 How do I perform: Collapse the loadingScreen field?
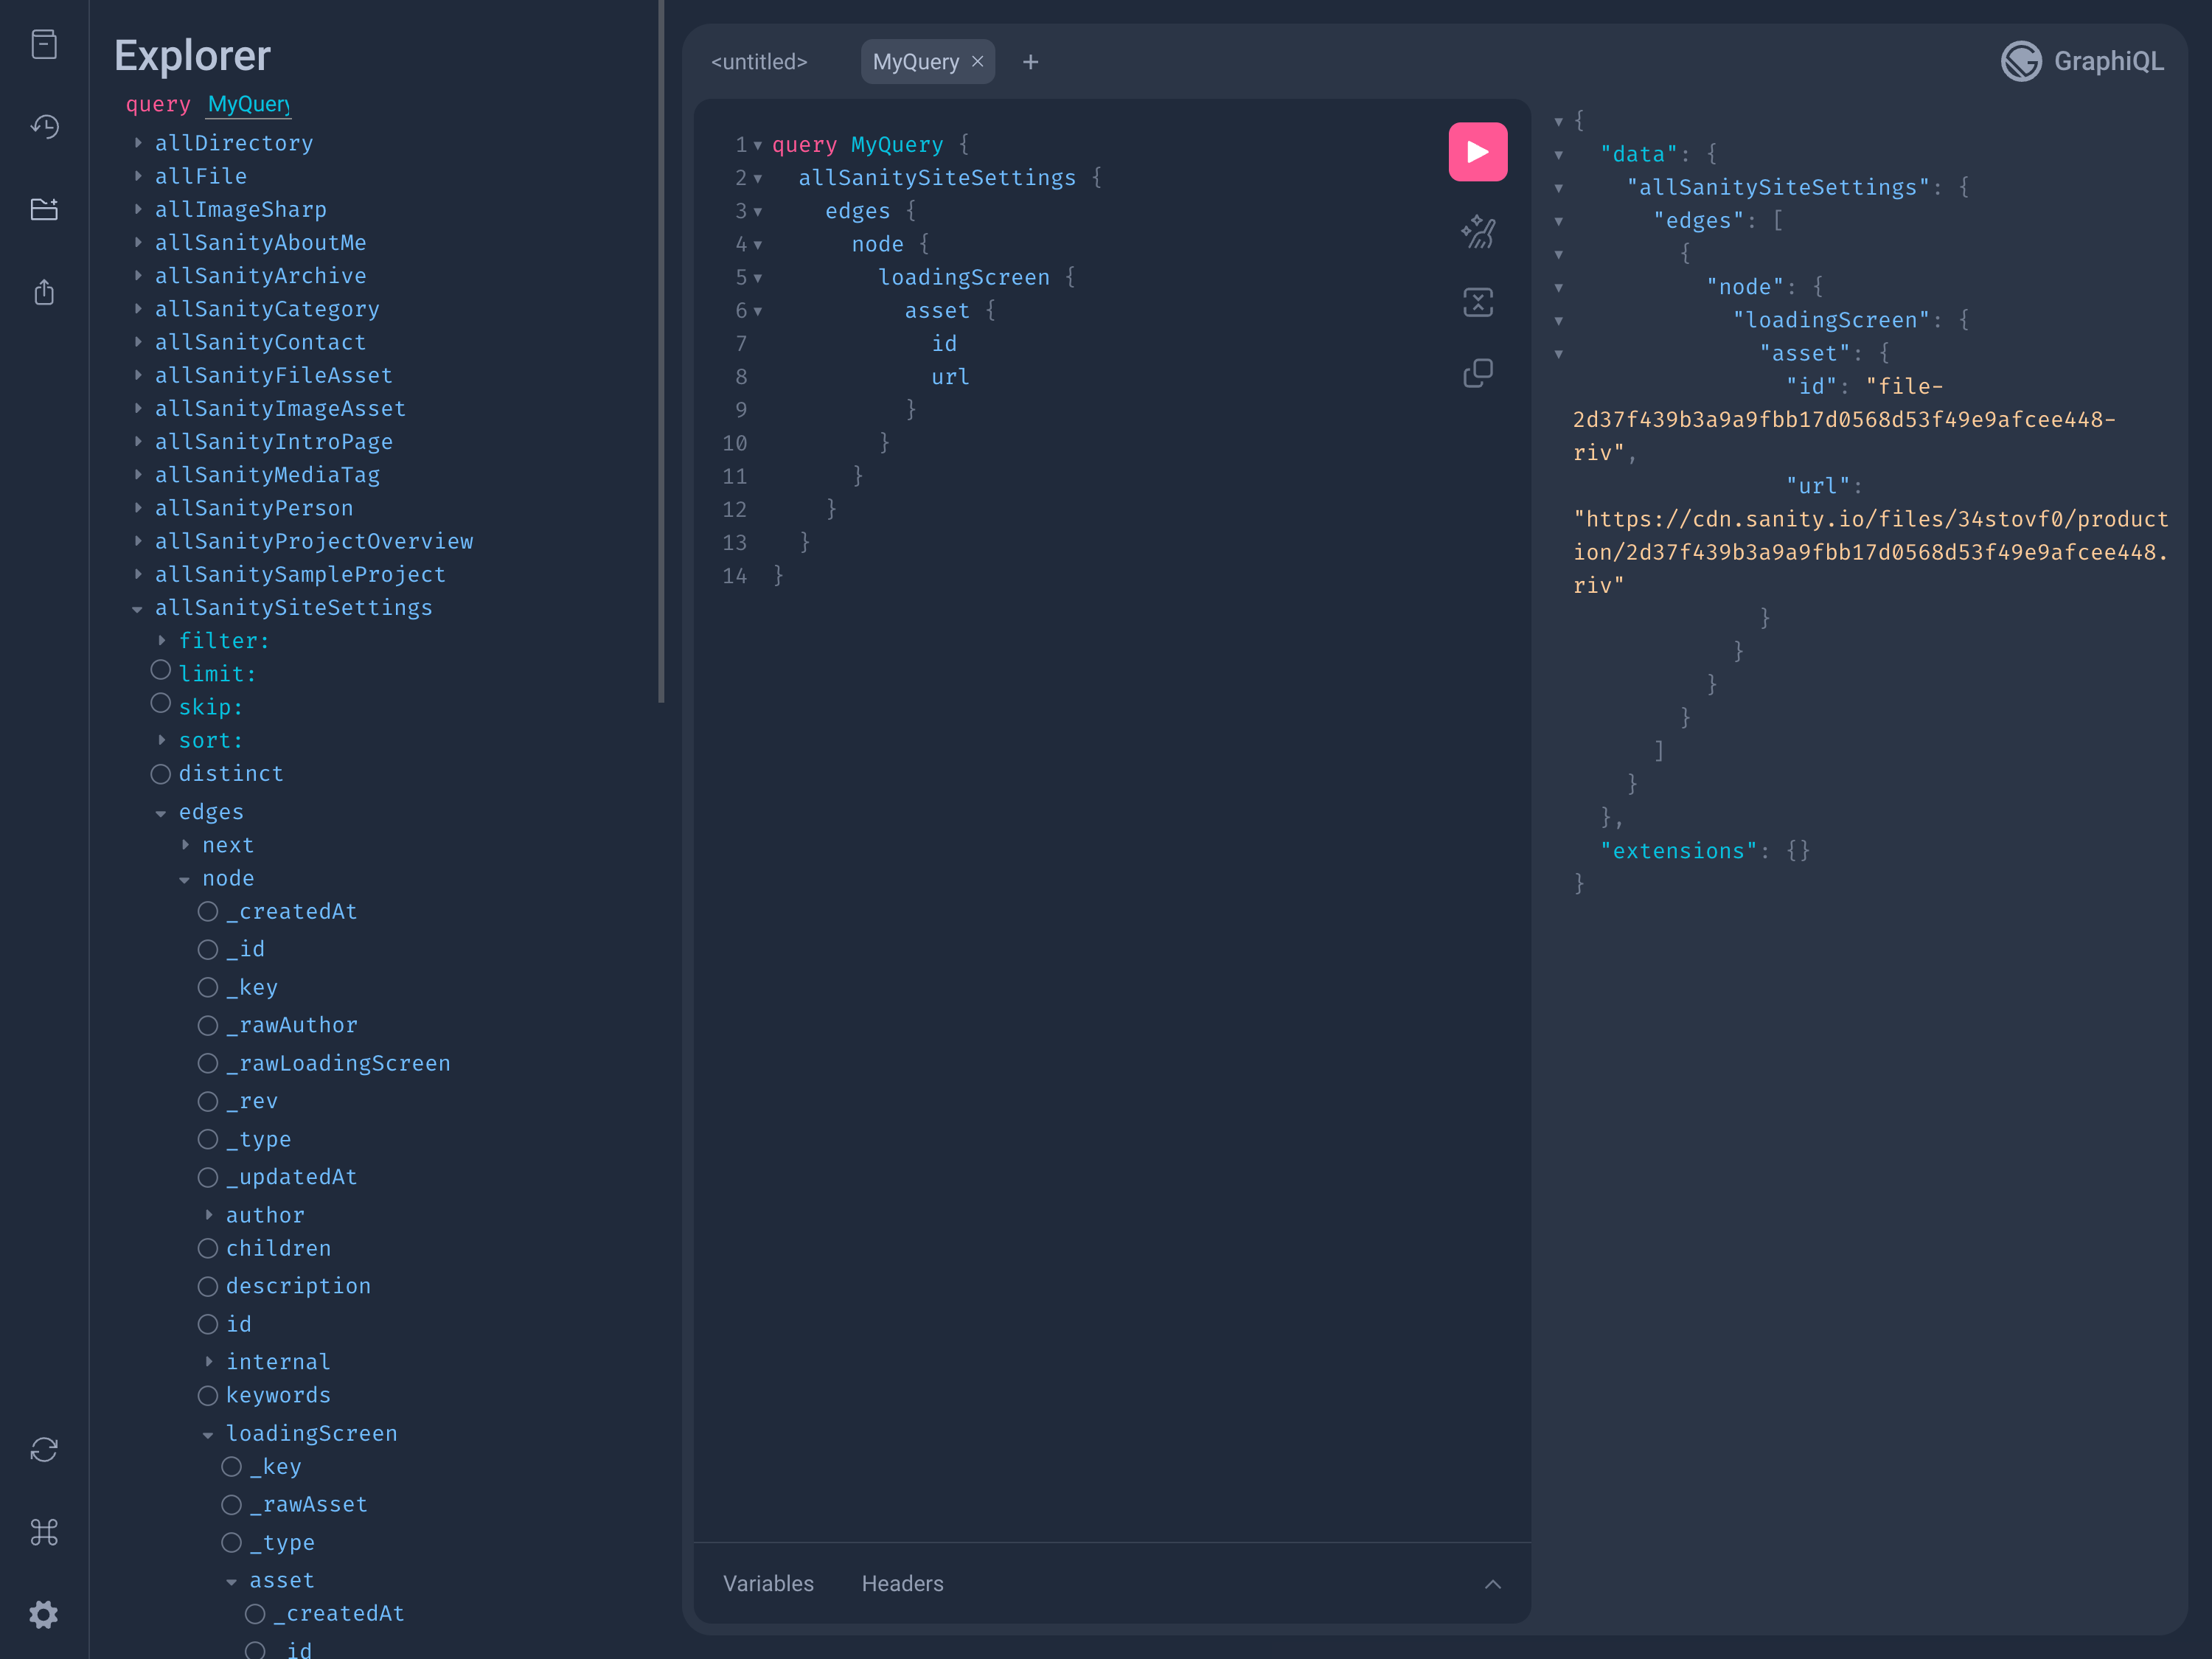(x=208, y=1435)
